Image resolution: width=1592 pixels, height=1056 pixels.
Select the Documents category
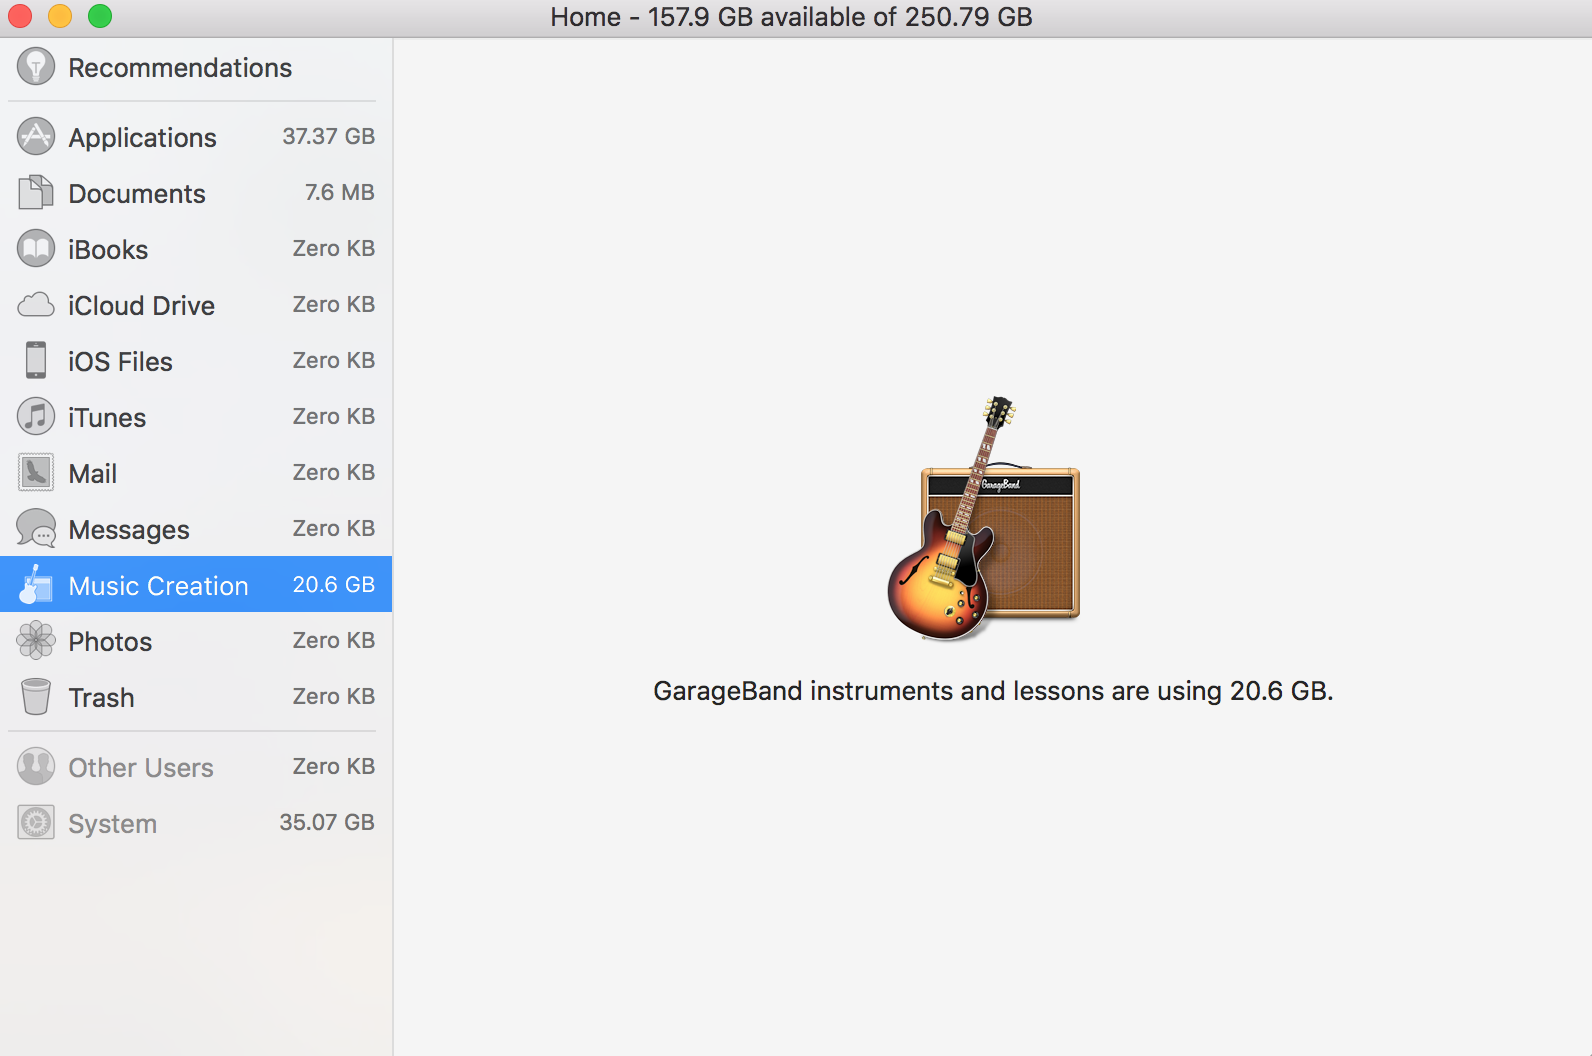(x=196, y=193)
